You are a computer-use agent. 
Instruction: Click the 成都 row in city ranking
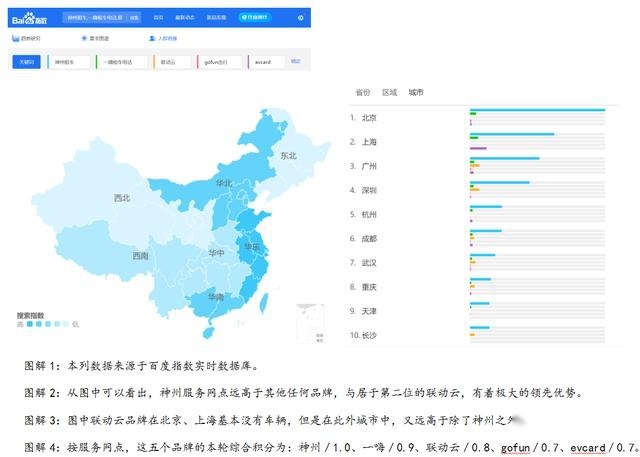tap(478, 238)
